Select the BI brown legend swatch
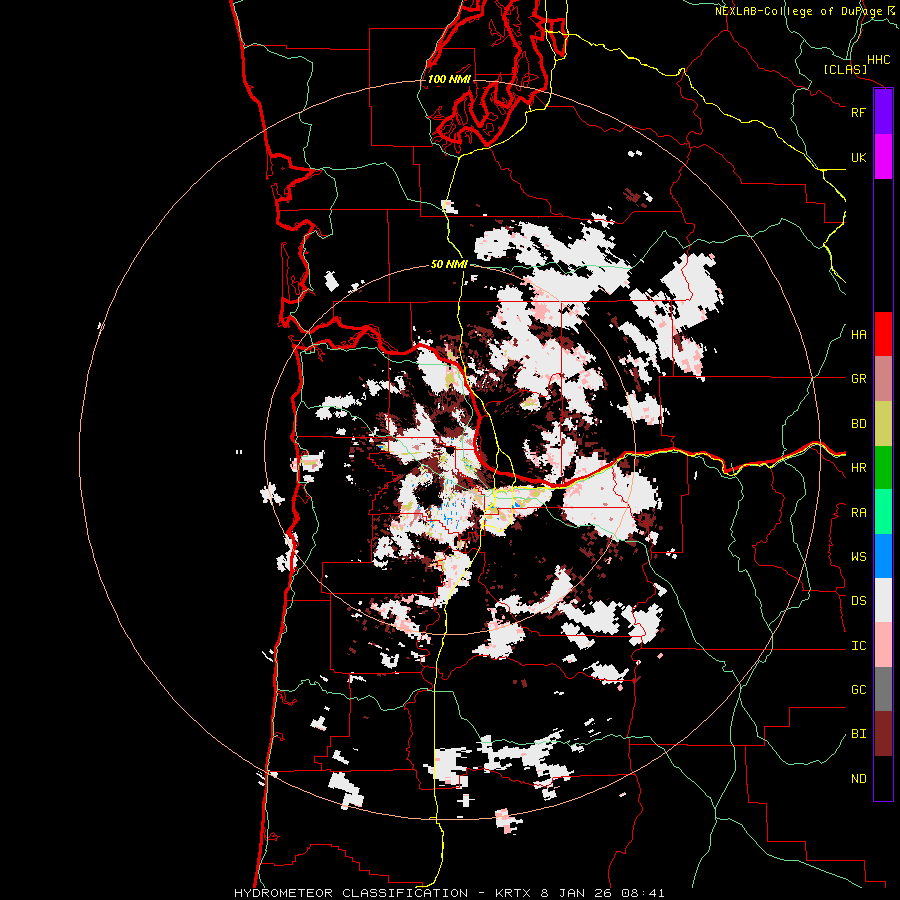Viewport: 900px width, 900px height. click(883, 734)
